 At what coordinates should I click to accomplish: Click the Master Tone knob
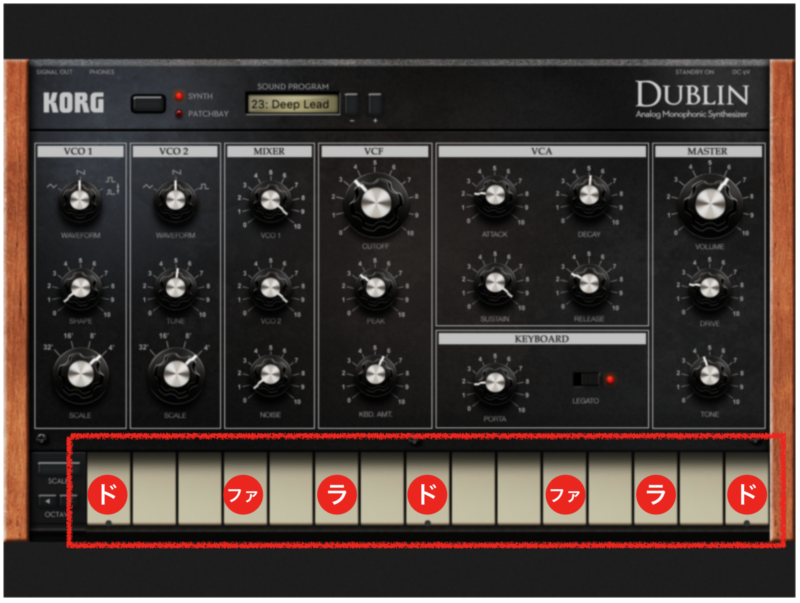710,376
